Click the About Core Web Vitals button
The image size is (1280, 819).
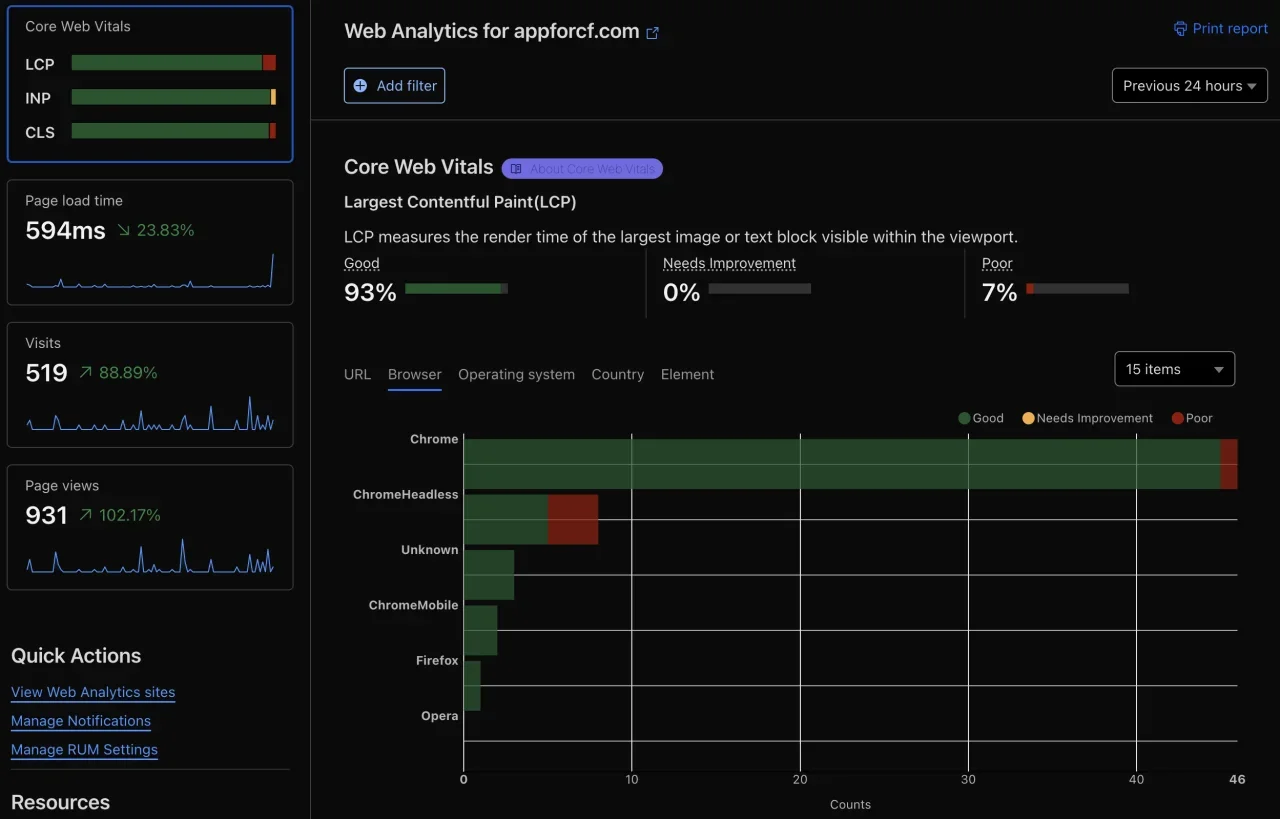[x=582, y=168]
